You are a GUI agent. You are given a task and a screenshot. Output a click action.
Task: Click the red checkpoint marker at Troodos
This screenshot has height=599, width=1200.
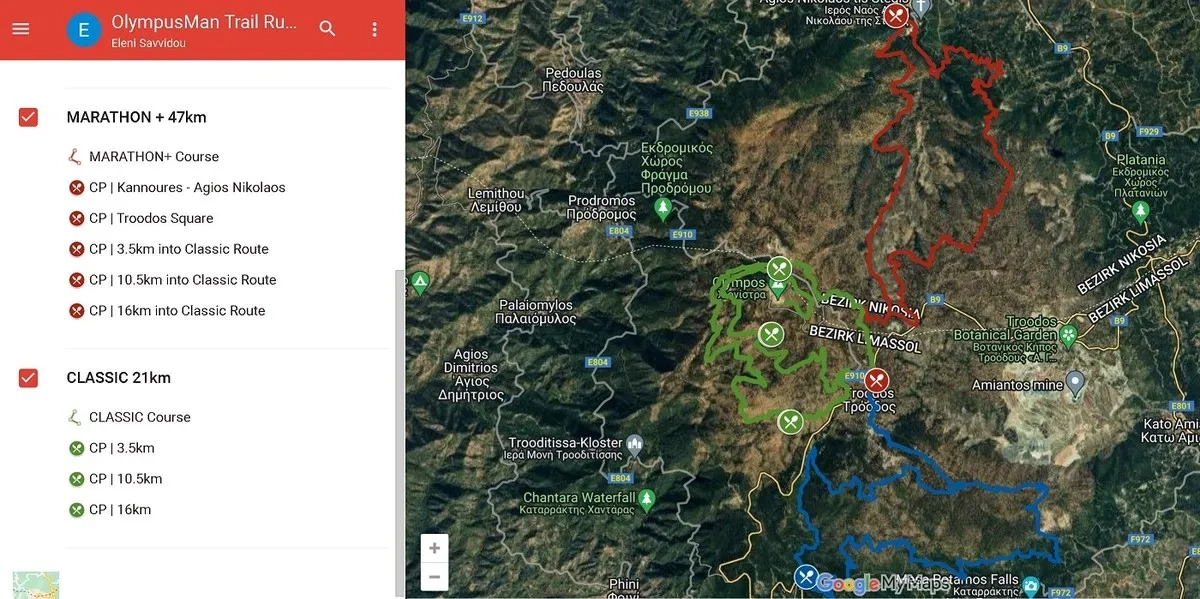coord(876,380)
